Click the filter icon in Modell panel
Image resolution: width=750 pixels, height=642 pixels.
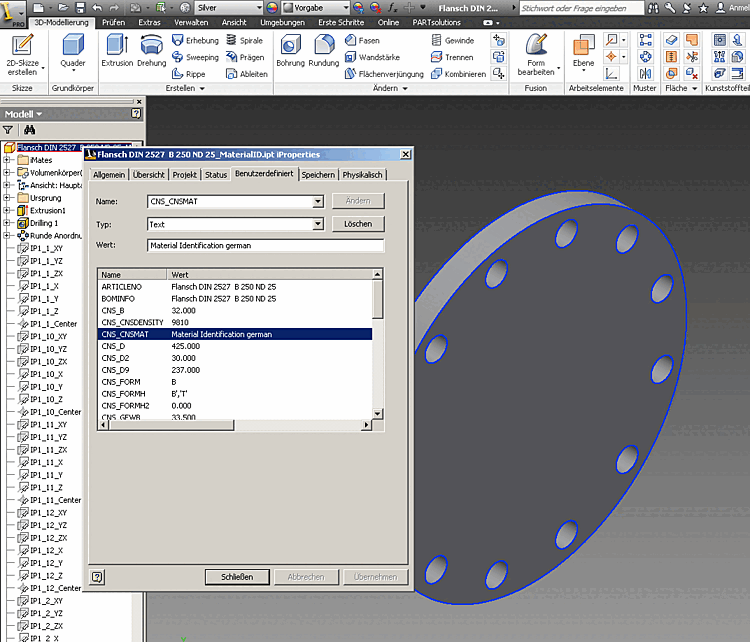pyautogui.click(x=9, y=130)
